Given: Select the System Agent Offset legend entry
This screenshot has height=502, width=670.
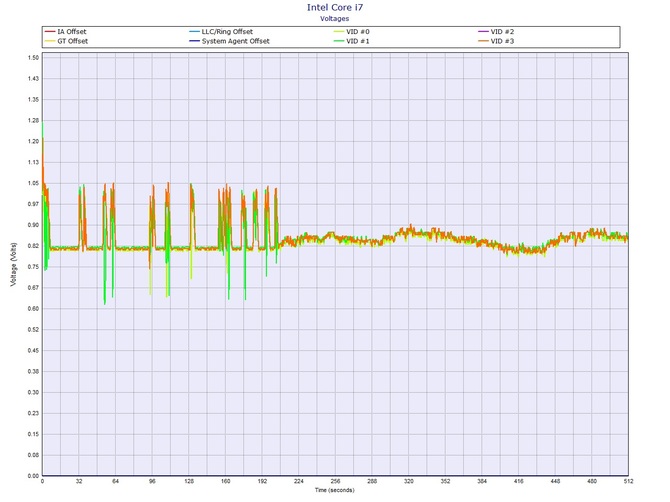Looking at the screenshot, I should pos(229,41).
